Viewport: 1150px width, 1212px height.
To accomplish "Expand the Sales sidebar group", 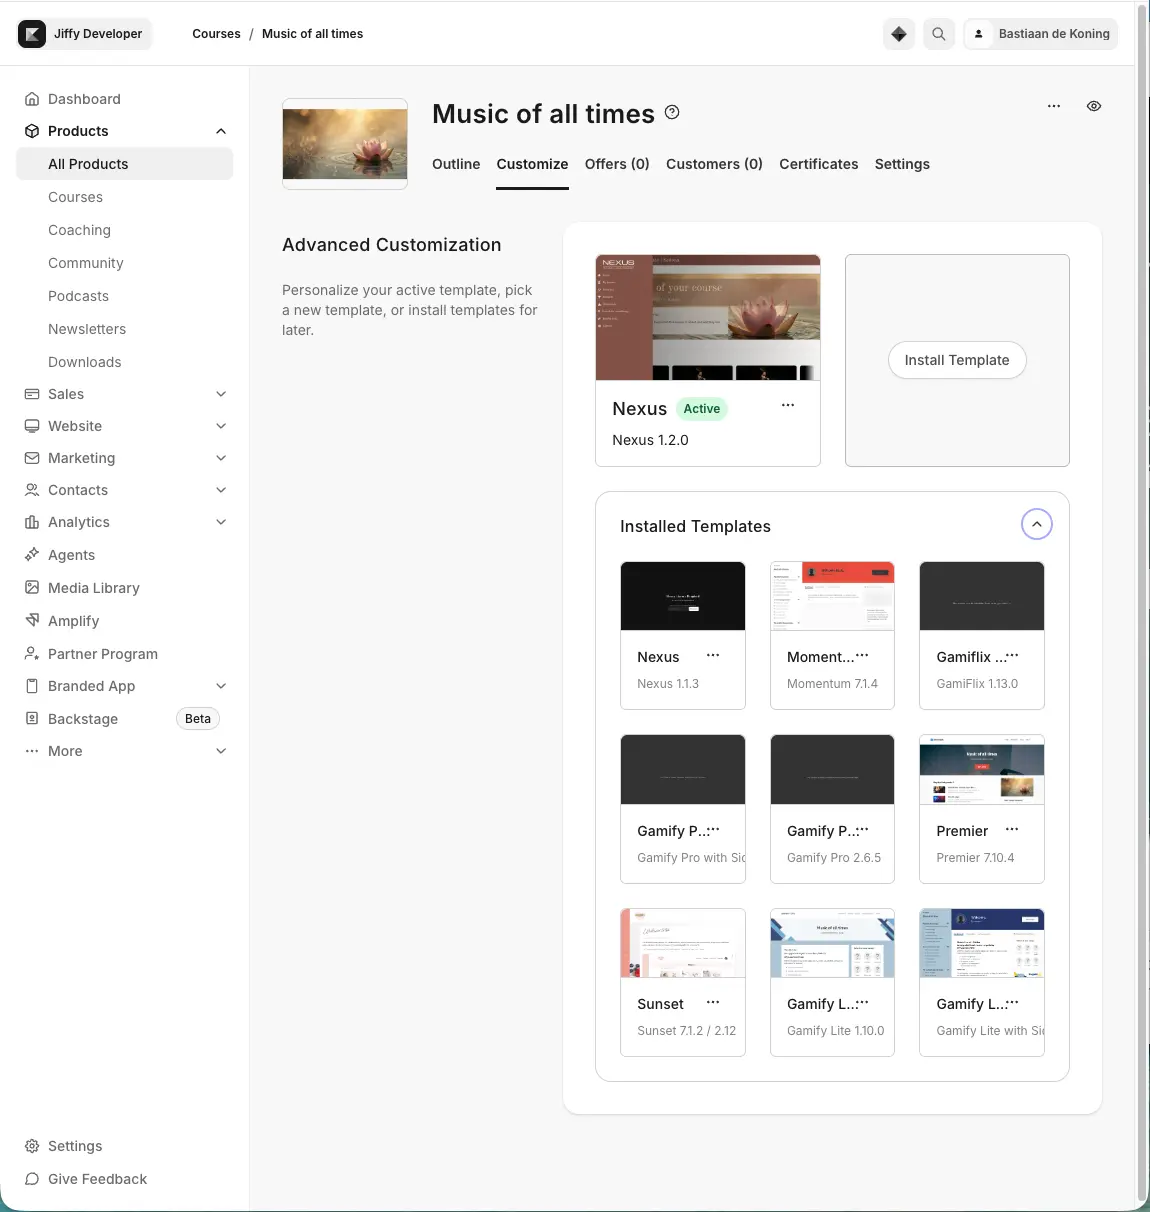I will tap(221, 394).
